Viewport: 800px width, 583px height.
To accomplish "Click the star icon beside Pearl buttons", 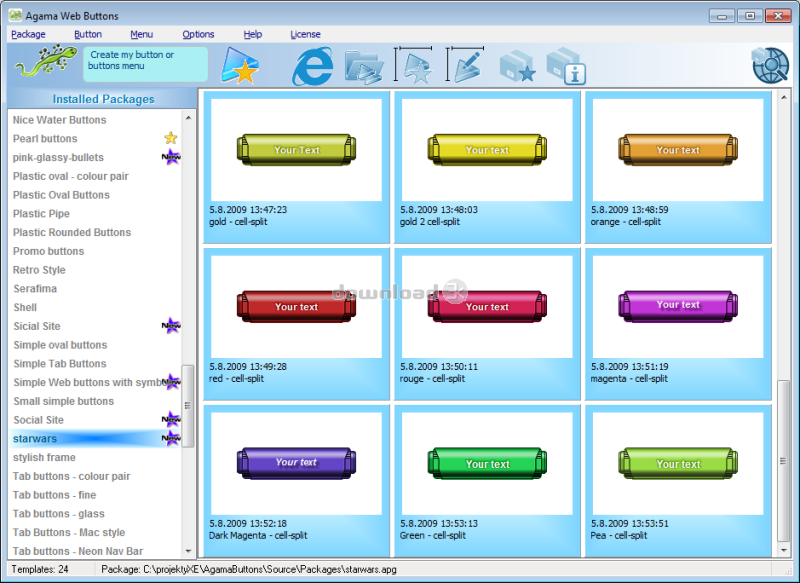I will click(170, 138).
